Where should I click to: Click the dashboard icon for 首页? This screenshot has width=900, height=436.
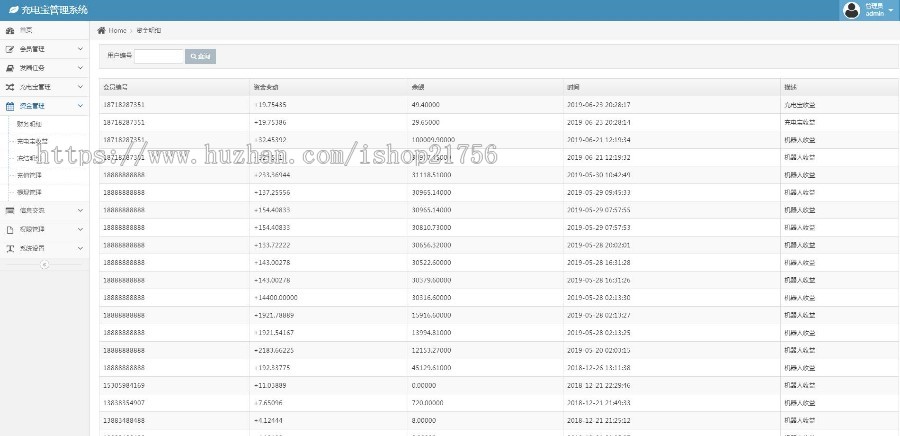coord(10,30)
